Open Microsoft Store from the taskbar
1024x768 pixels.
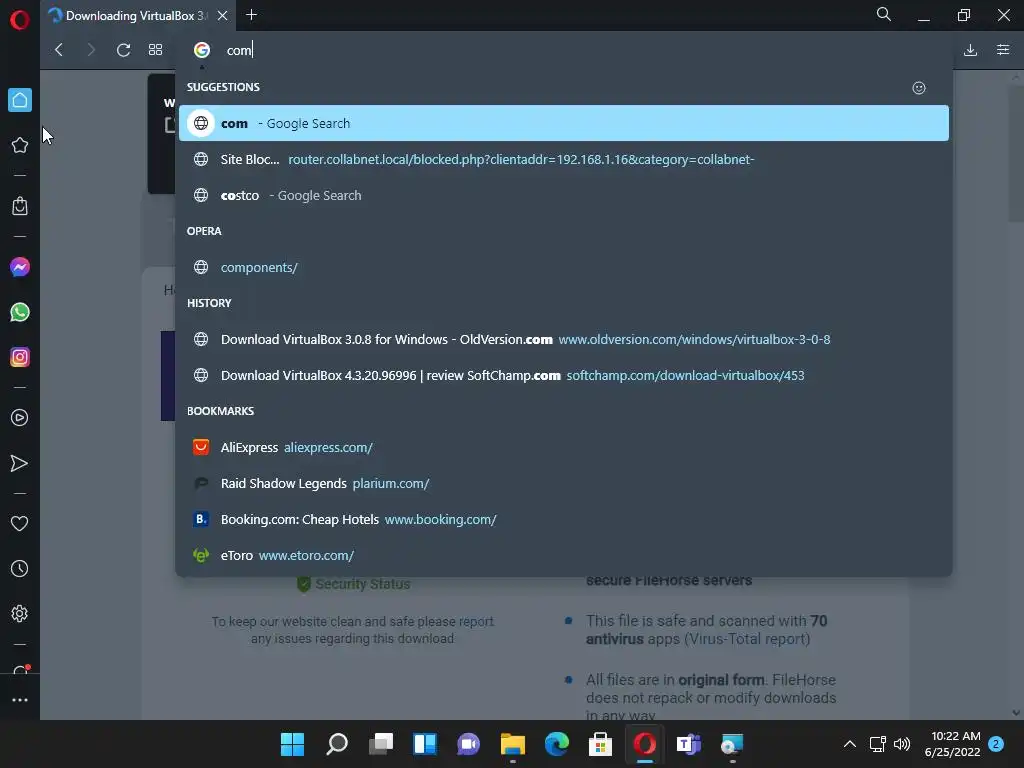[x=601, y=744]
